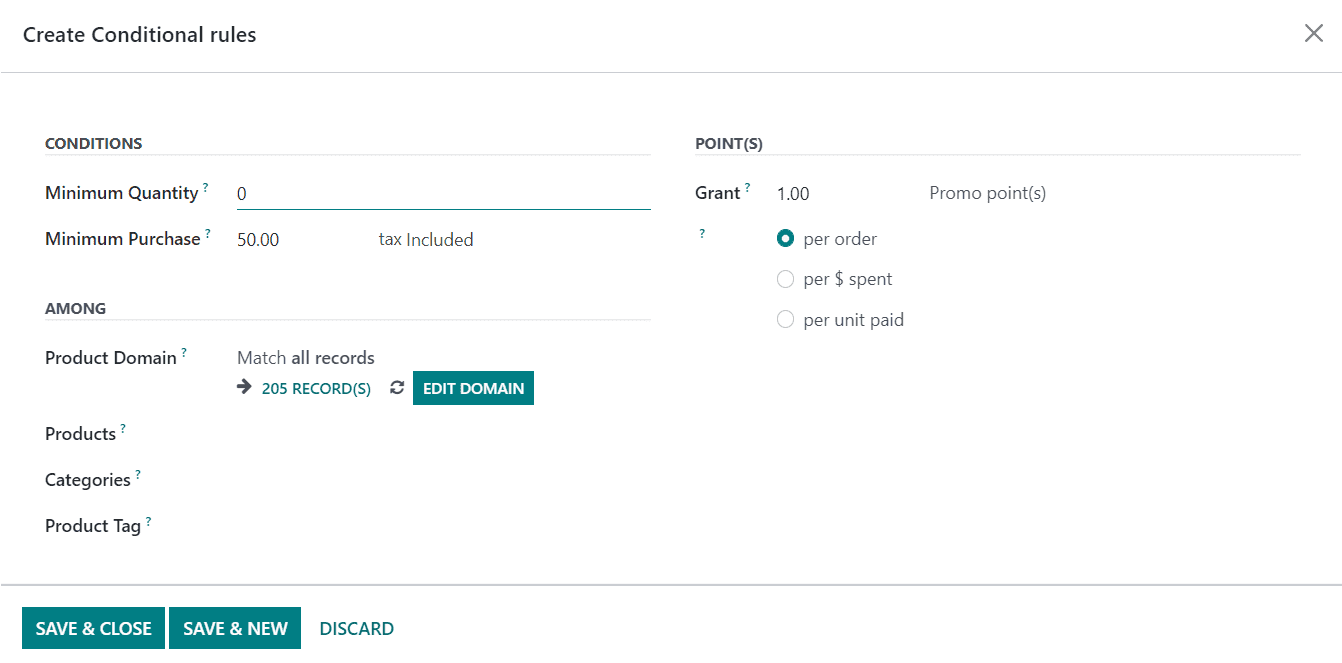
Task: Select the "per $ spent" radio option
Action: 786,279
